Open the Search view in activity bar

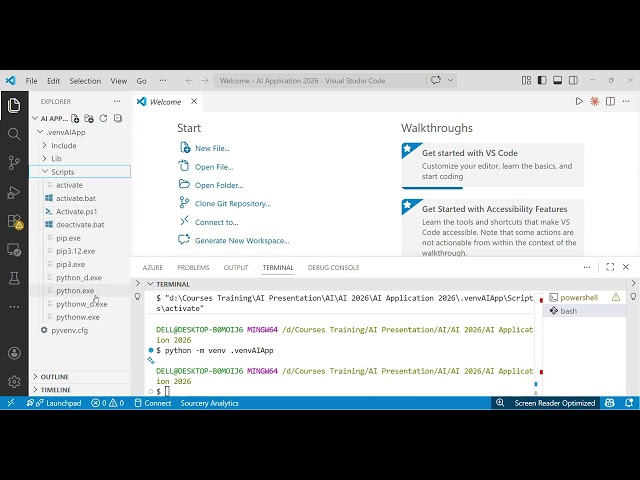(14, 134)
